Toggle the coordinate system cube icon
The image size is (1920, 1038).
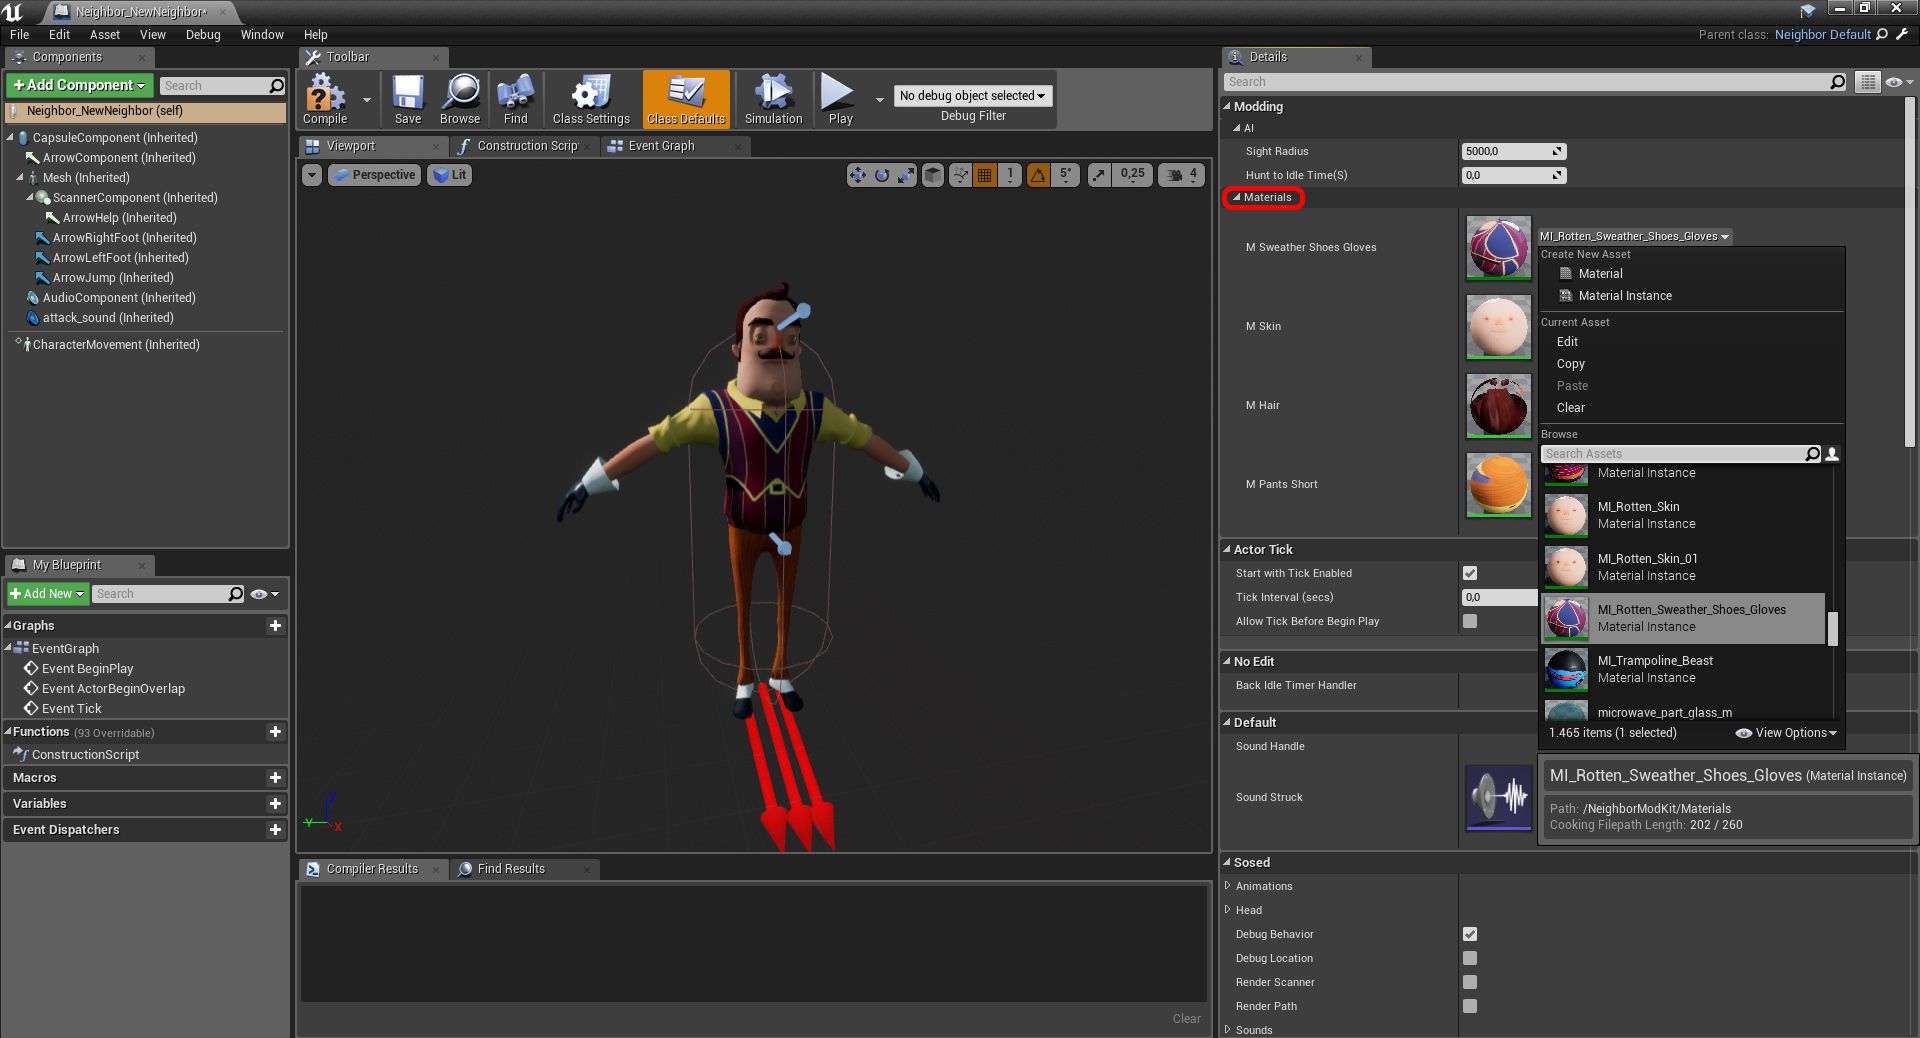point(933,175)
